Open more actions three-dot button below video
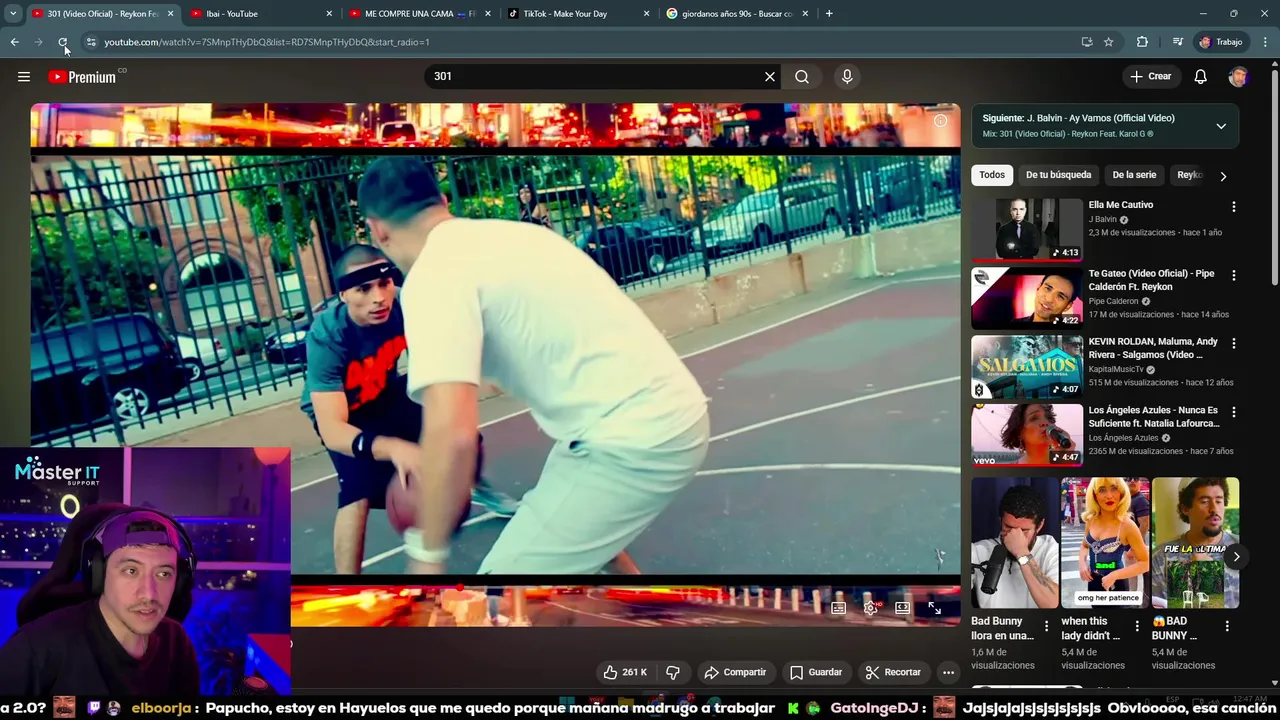Viewport: 1280px width, 720px height. pos(948,672)
